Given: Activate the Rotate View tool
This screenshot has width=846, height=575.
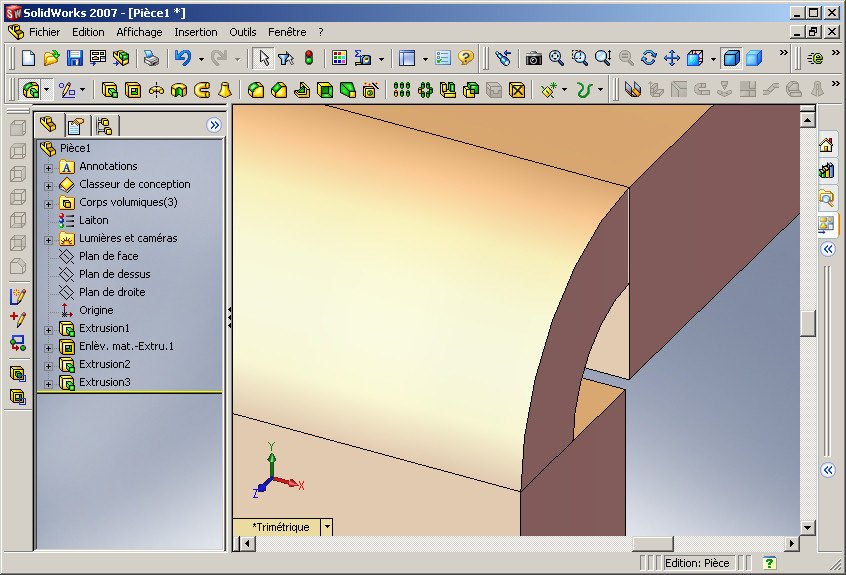Looking at the screenshot, I should [649, 58].
